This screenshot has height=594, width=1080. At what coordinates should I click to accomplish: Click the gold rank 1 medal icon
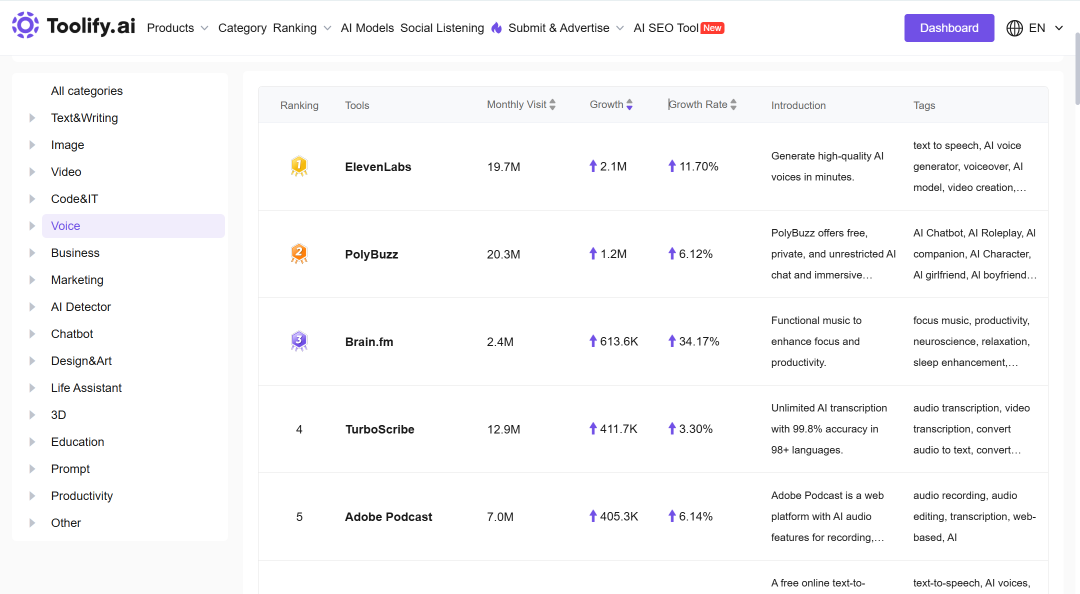tap(299, 166)
